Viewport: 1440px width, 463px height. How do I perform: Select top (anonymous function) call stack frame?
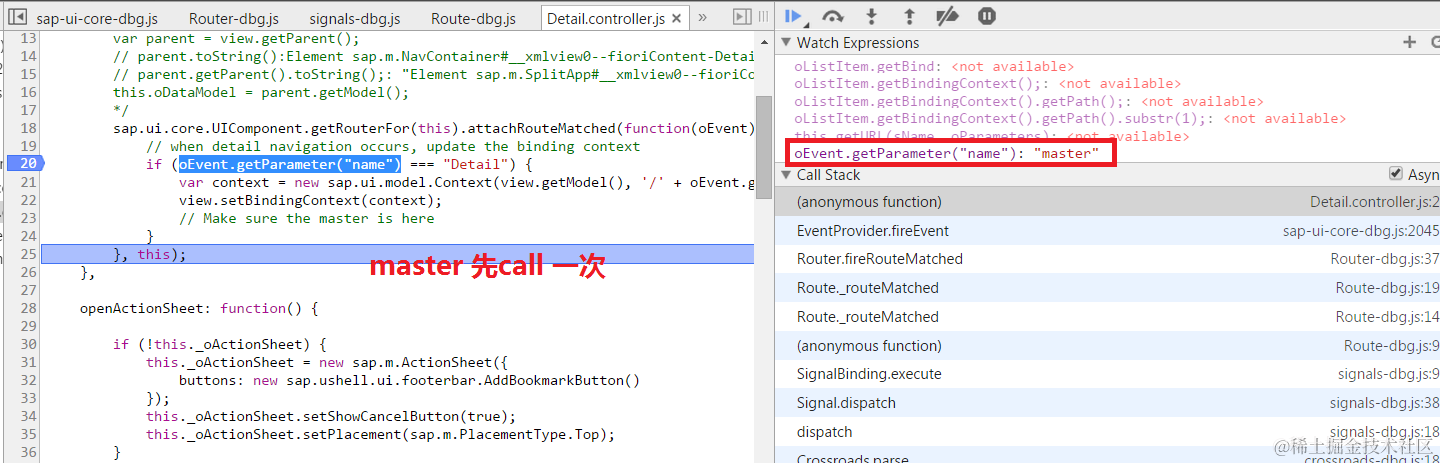pos(1107,202)
